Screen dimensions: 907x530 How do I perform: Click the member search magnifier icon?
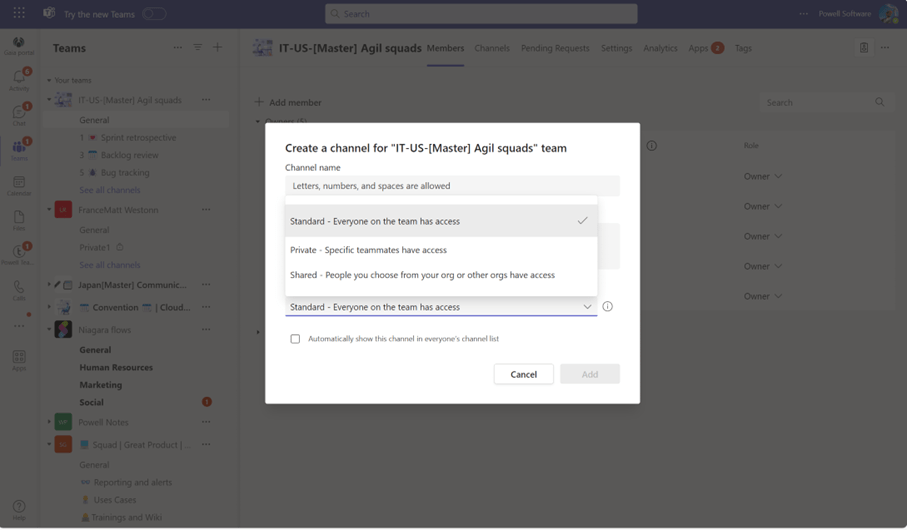pos(879,102)
